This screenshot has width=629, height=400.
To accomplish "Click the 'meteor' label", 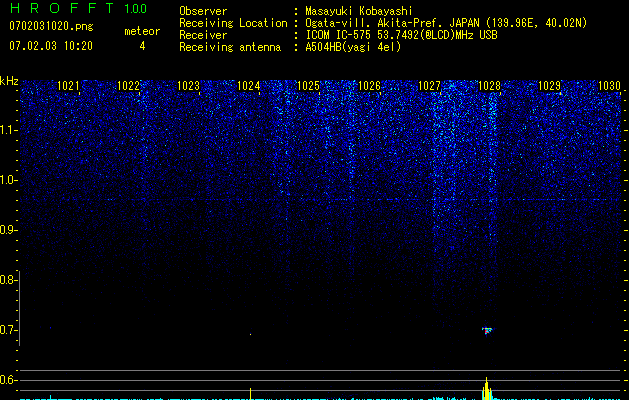I will click(x=142, y=31).
